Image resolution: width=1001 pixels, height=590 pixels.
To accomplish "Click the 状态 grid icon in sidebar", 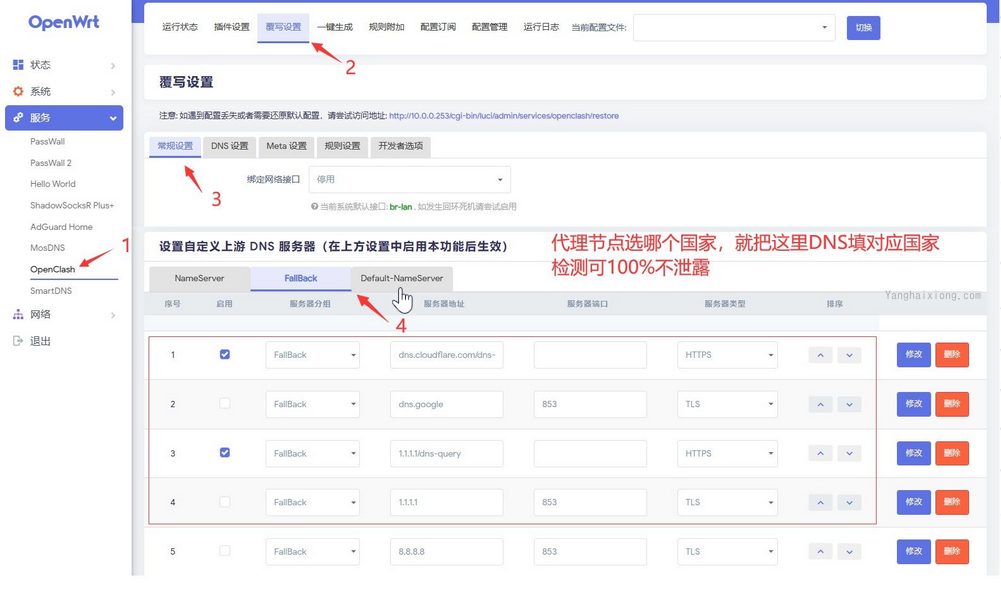I will 18,64.
